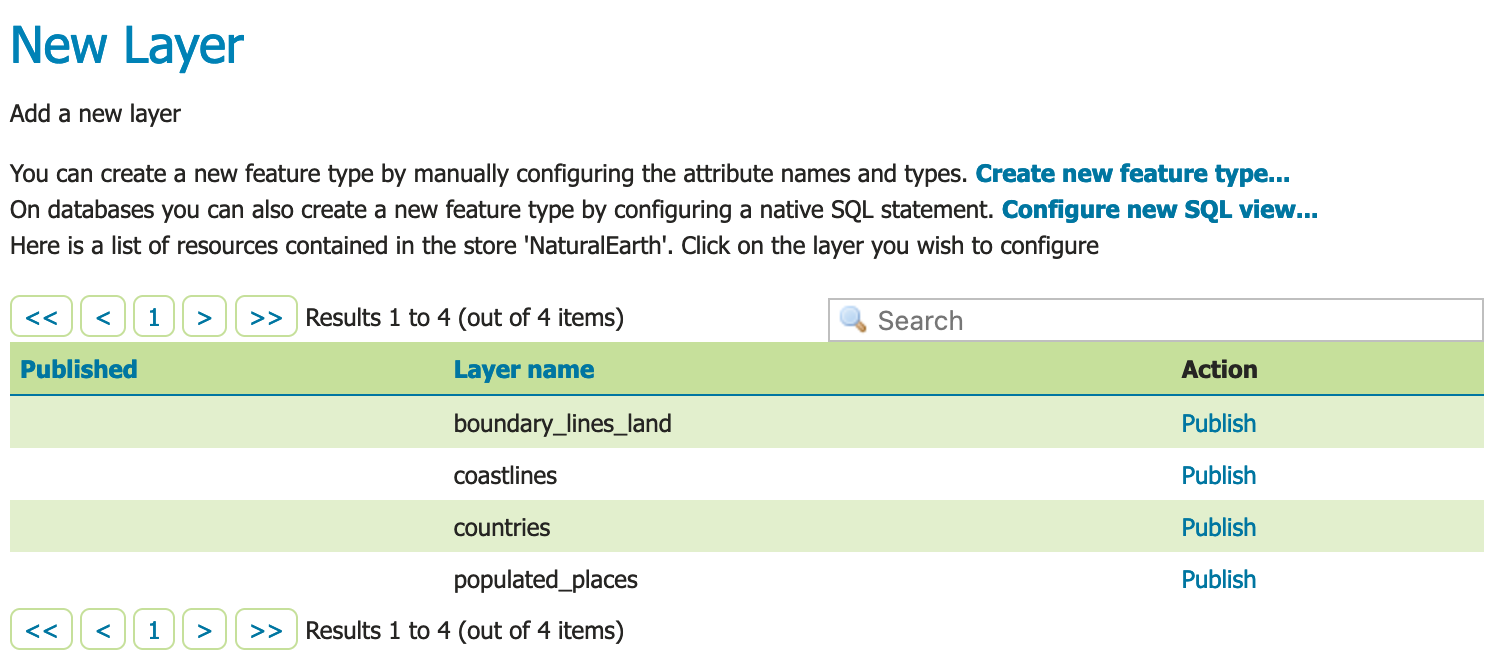
Task: Jump to last page using top >> button
Action: (266, 318)
